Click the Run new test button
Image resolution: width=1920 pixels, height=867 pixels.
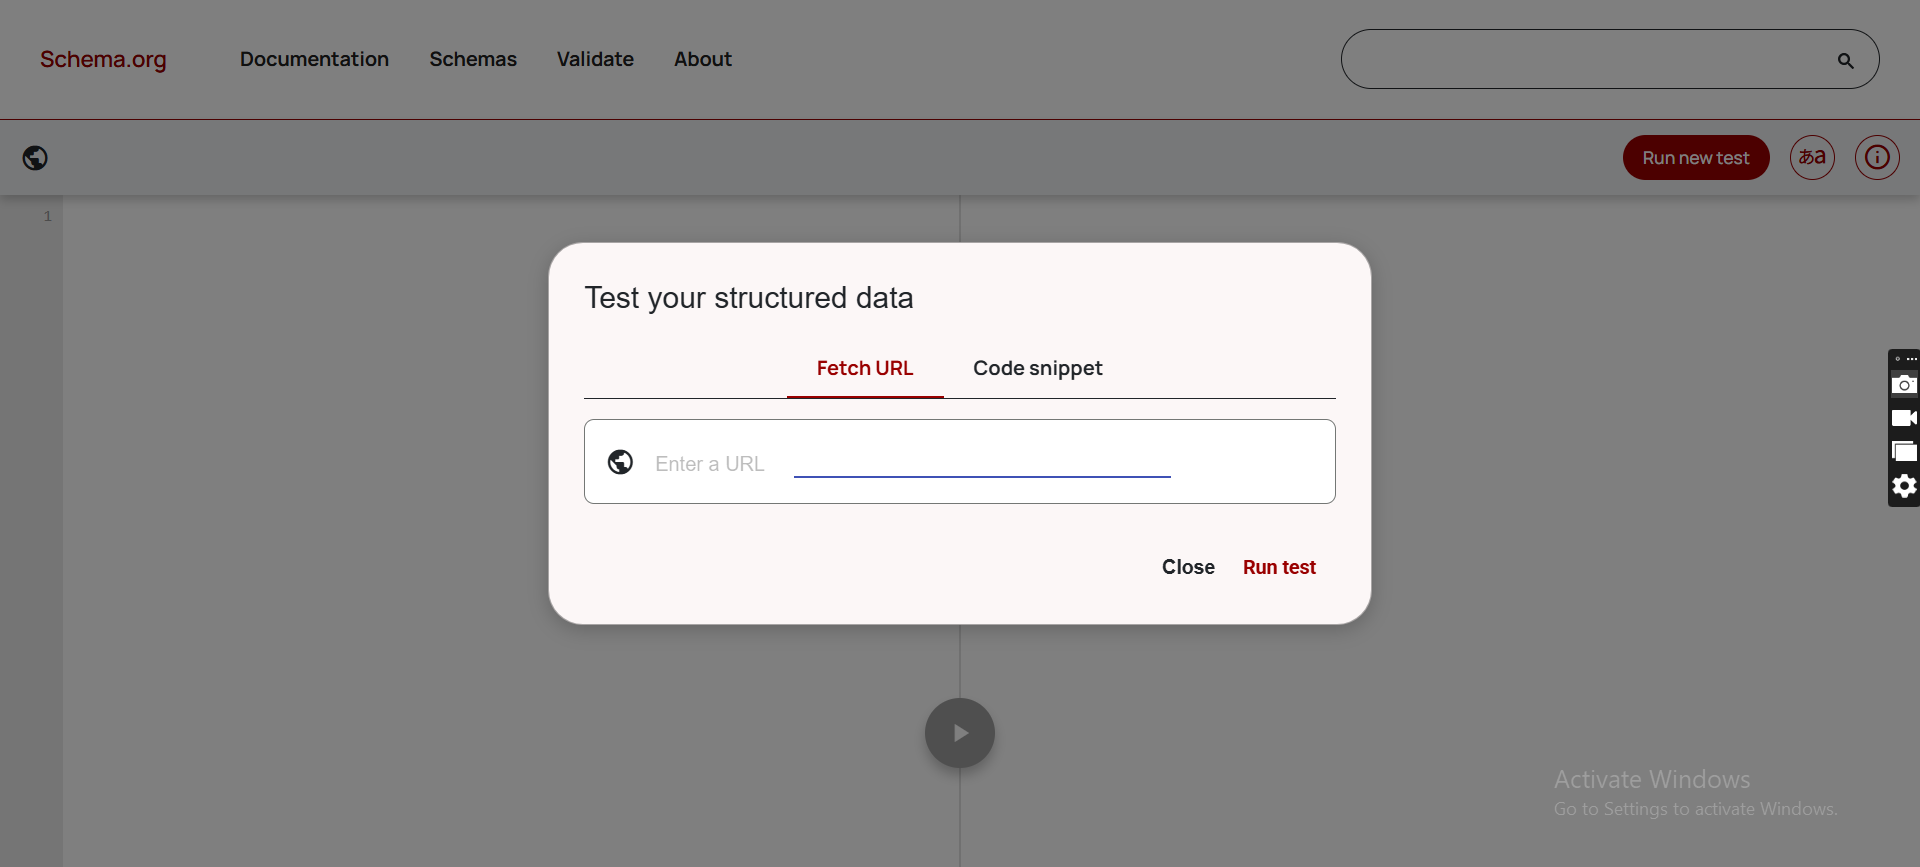[1695, 158]
